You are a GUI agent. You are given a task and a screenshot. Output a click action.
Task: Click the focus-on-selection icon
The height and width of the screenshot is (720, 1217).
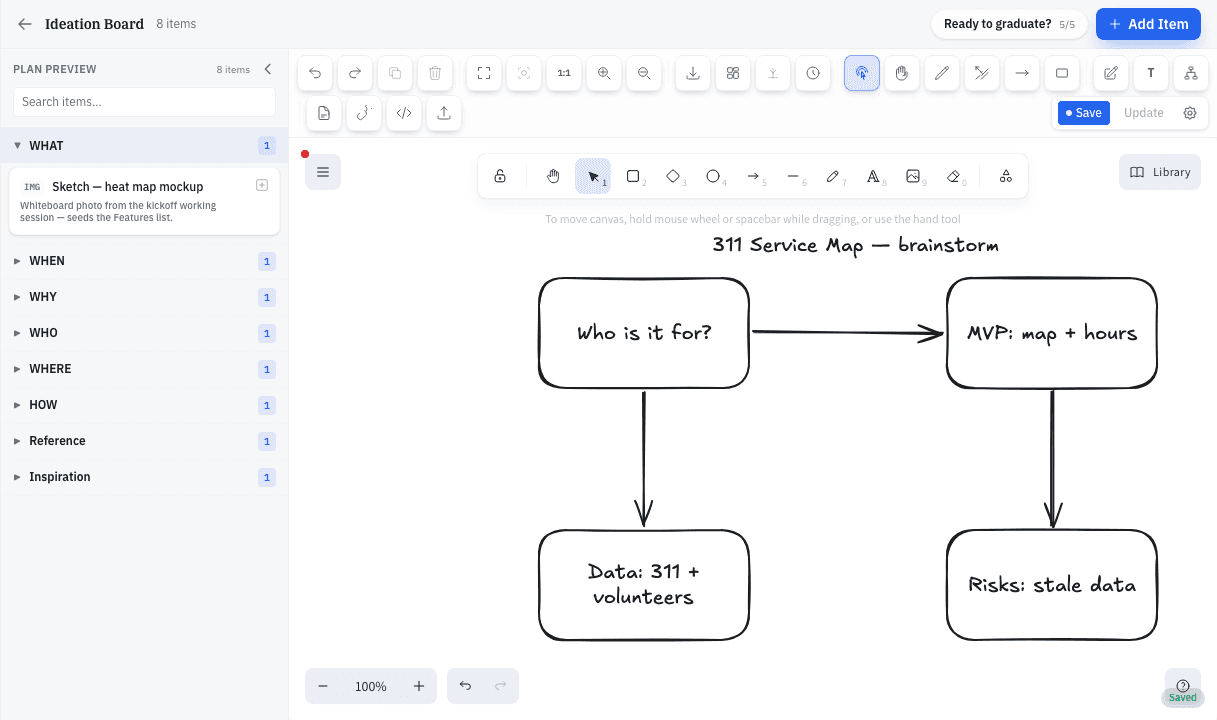pyautogui.click(x=524, y=73)
